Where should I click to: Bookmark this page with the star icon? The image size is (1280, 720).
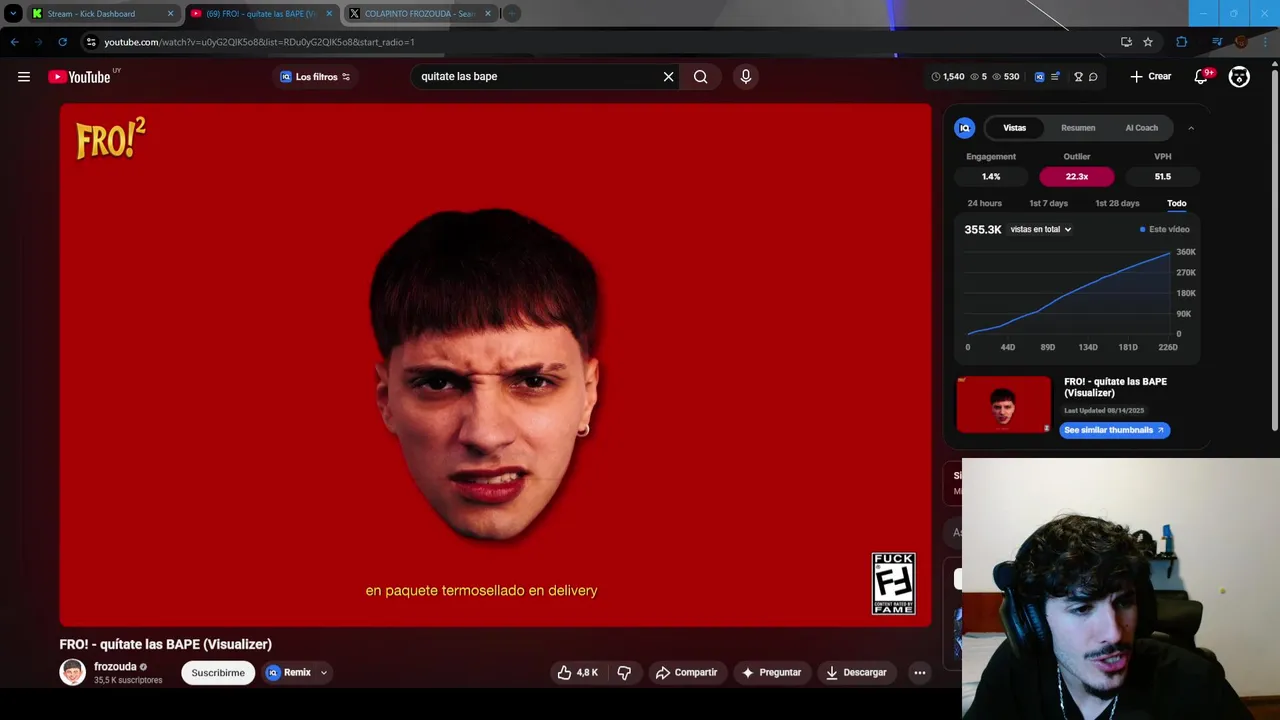[1148, 42]
